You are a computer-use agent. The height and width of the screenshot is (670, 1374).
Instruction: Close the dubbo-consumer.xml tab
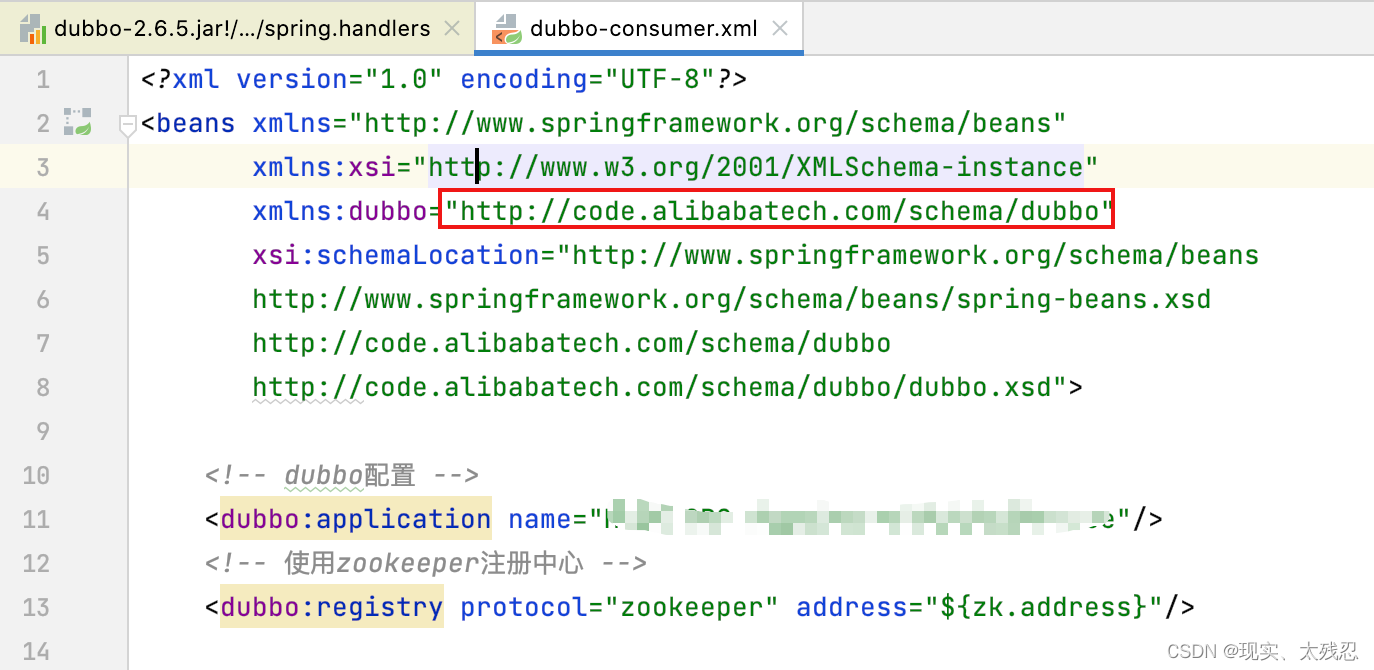point(781,29)
